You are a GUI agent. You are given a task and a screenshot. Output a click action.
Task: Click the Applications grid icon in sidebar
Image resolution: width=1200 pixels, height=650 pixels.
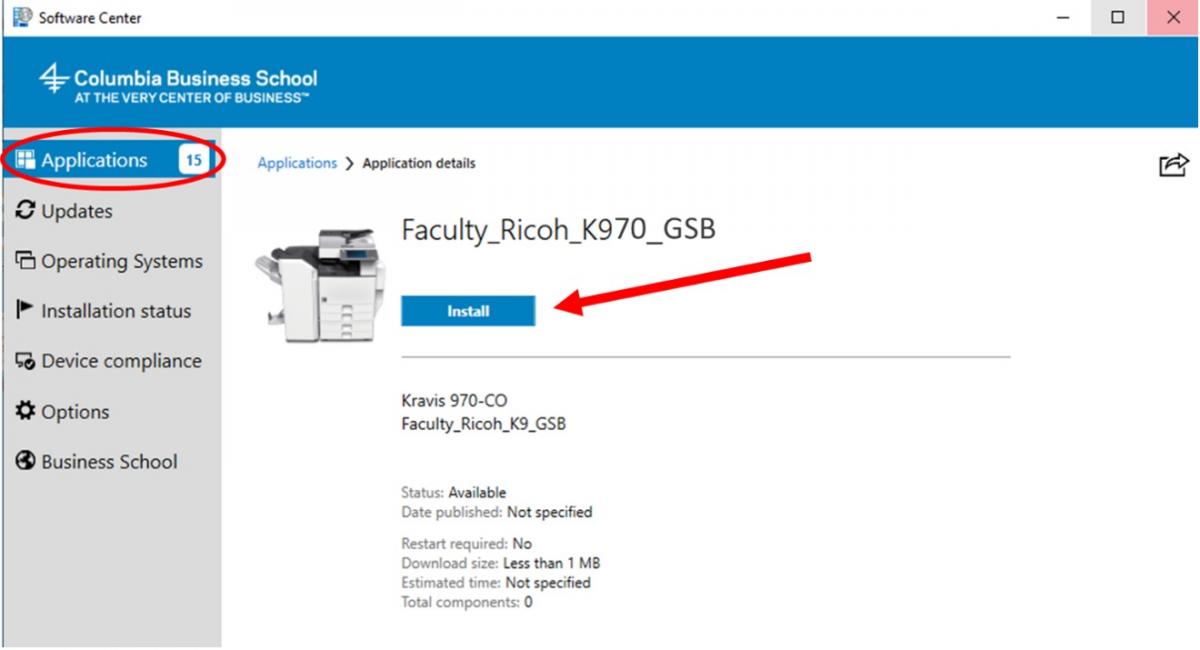pyautogui.click(x=26, y=160)
